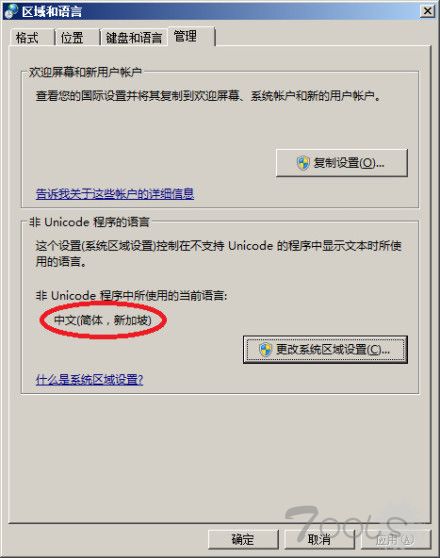Click the 非 Unicode 程序中所使用的当前语言 label
Image resolution: width=440 pixels, height=558 pixels.
pos(131,296)
